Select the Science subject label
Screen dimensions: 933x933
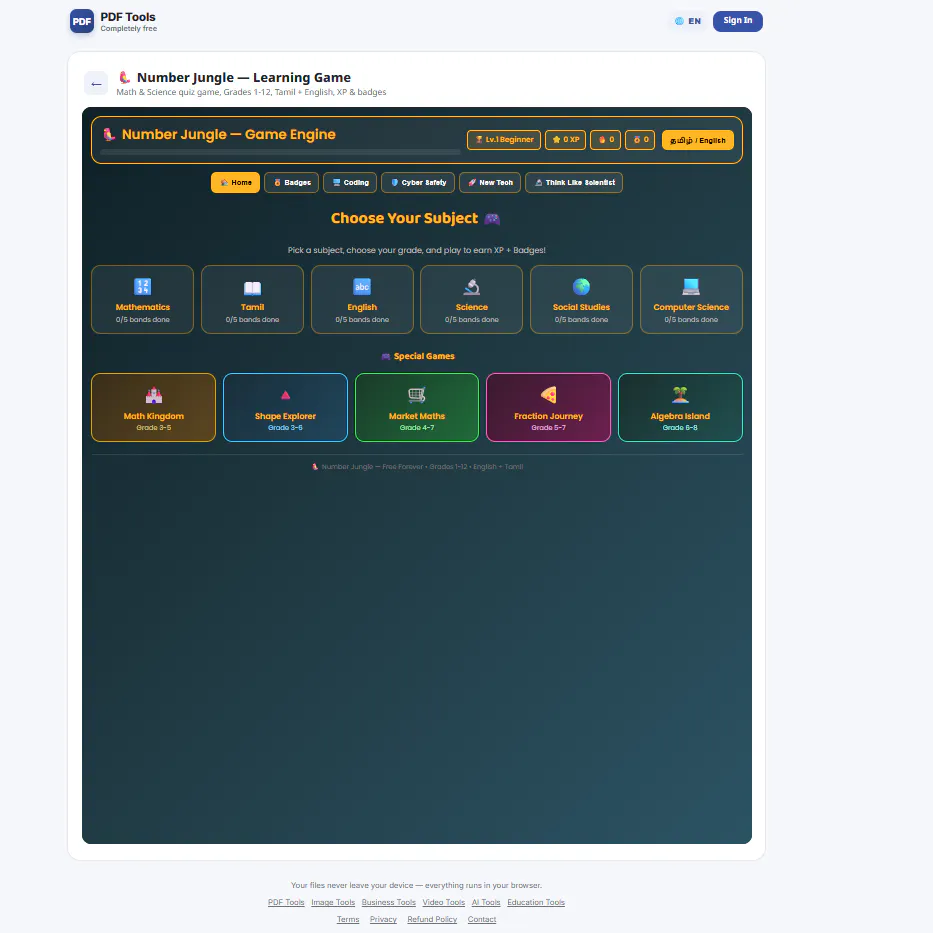(x=471, y=307)
